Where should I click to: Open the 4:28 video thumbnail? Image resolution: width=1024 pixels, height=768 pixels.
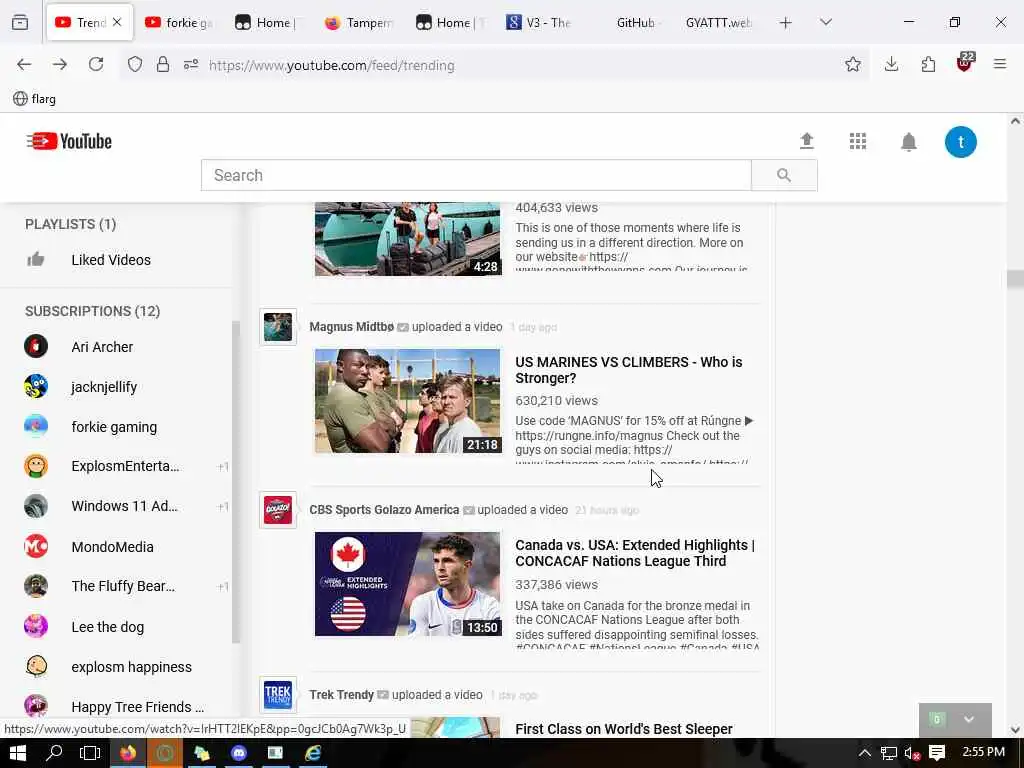(x=408, y=239)
